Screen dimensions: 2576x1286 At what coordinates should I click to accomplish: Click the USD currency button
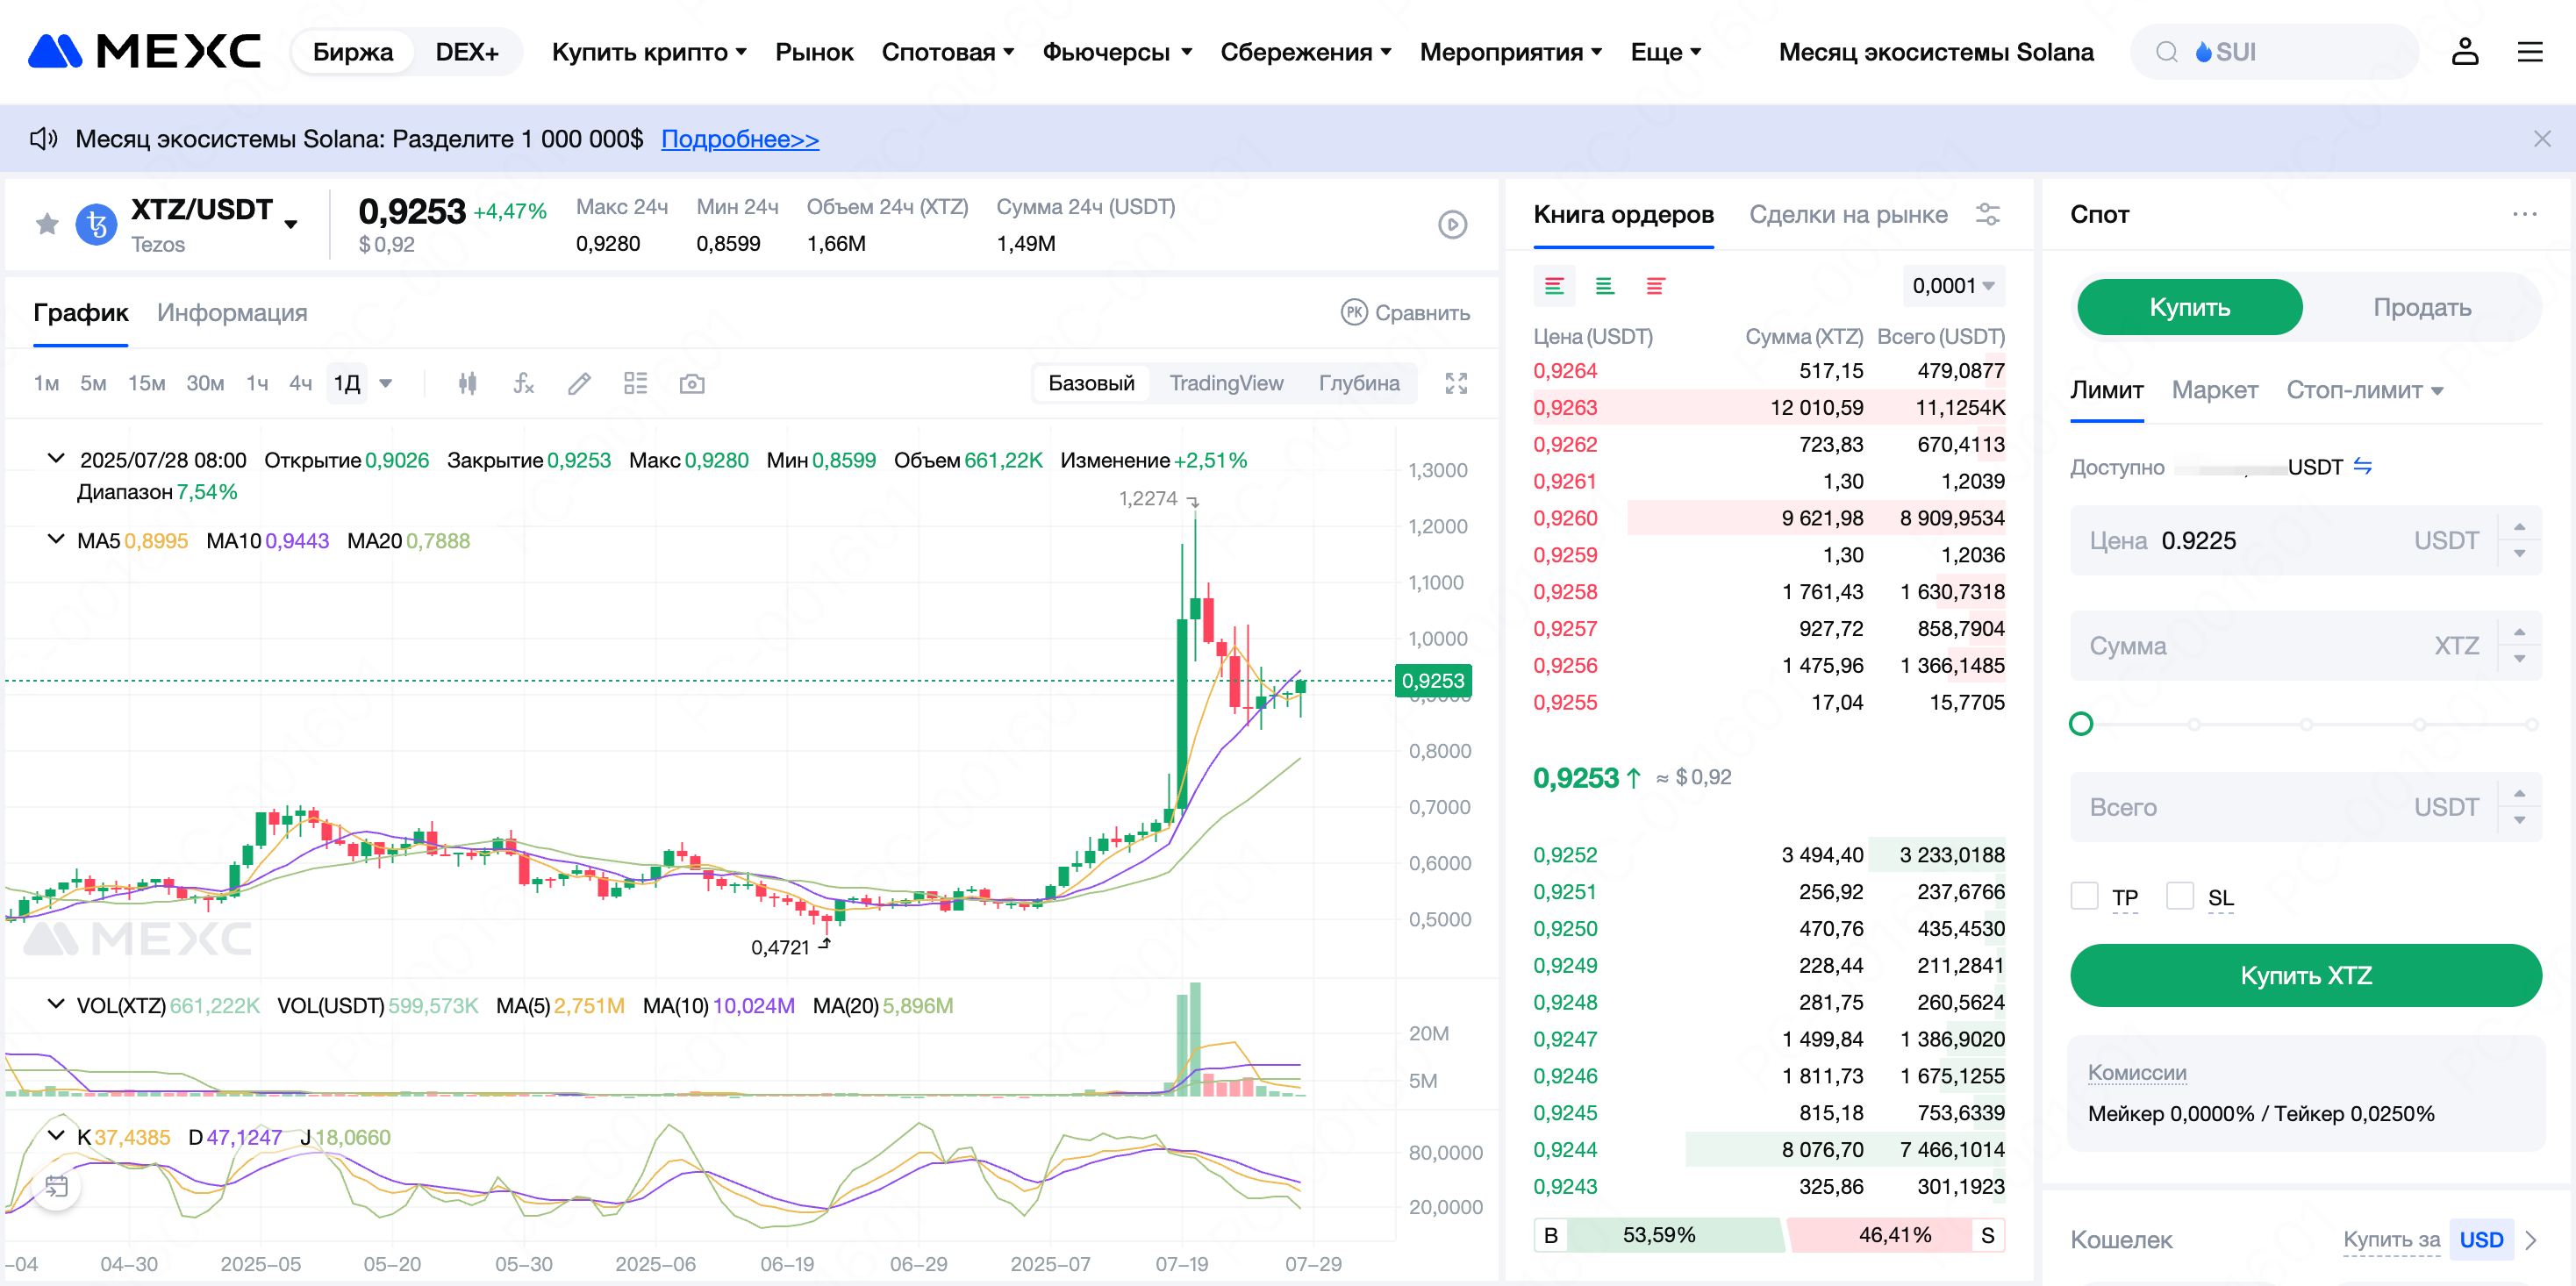pos(2480,1240)
